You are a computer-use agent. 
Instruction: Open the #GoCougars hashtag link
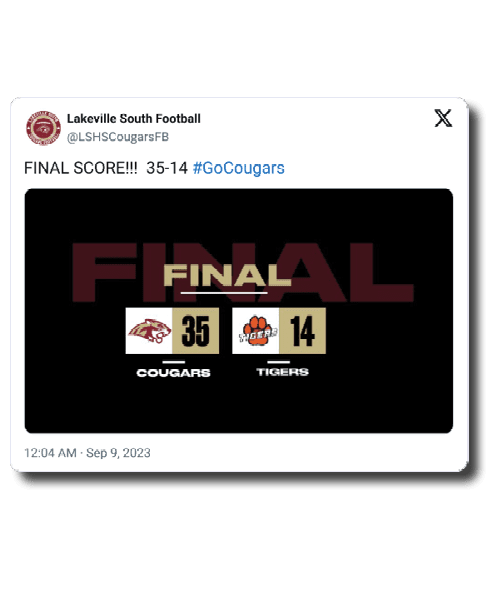238,168
